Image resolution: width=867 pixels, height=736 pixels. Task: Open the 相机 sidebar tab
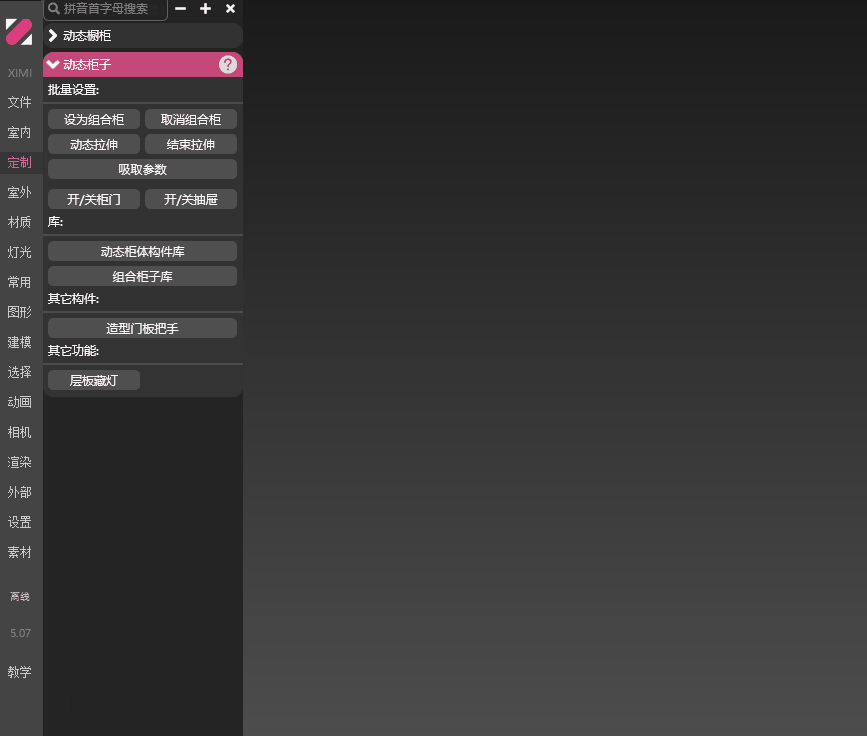[20, 432]
